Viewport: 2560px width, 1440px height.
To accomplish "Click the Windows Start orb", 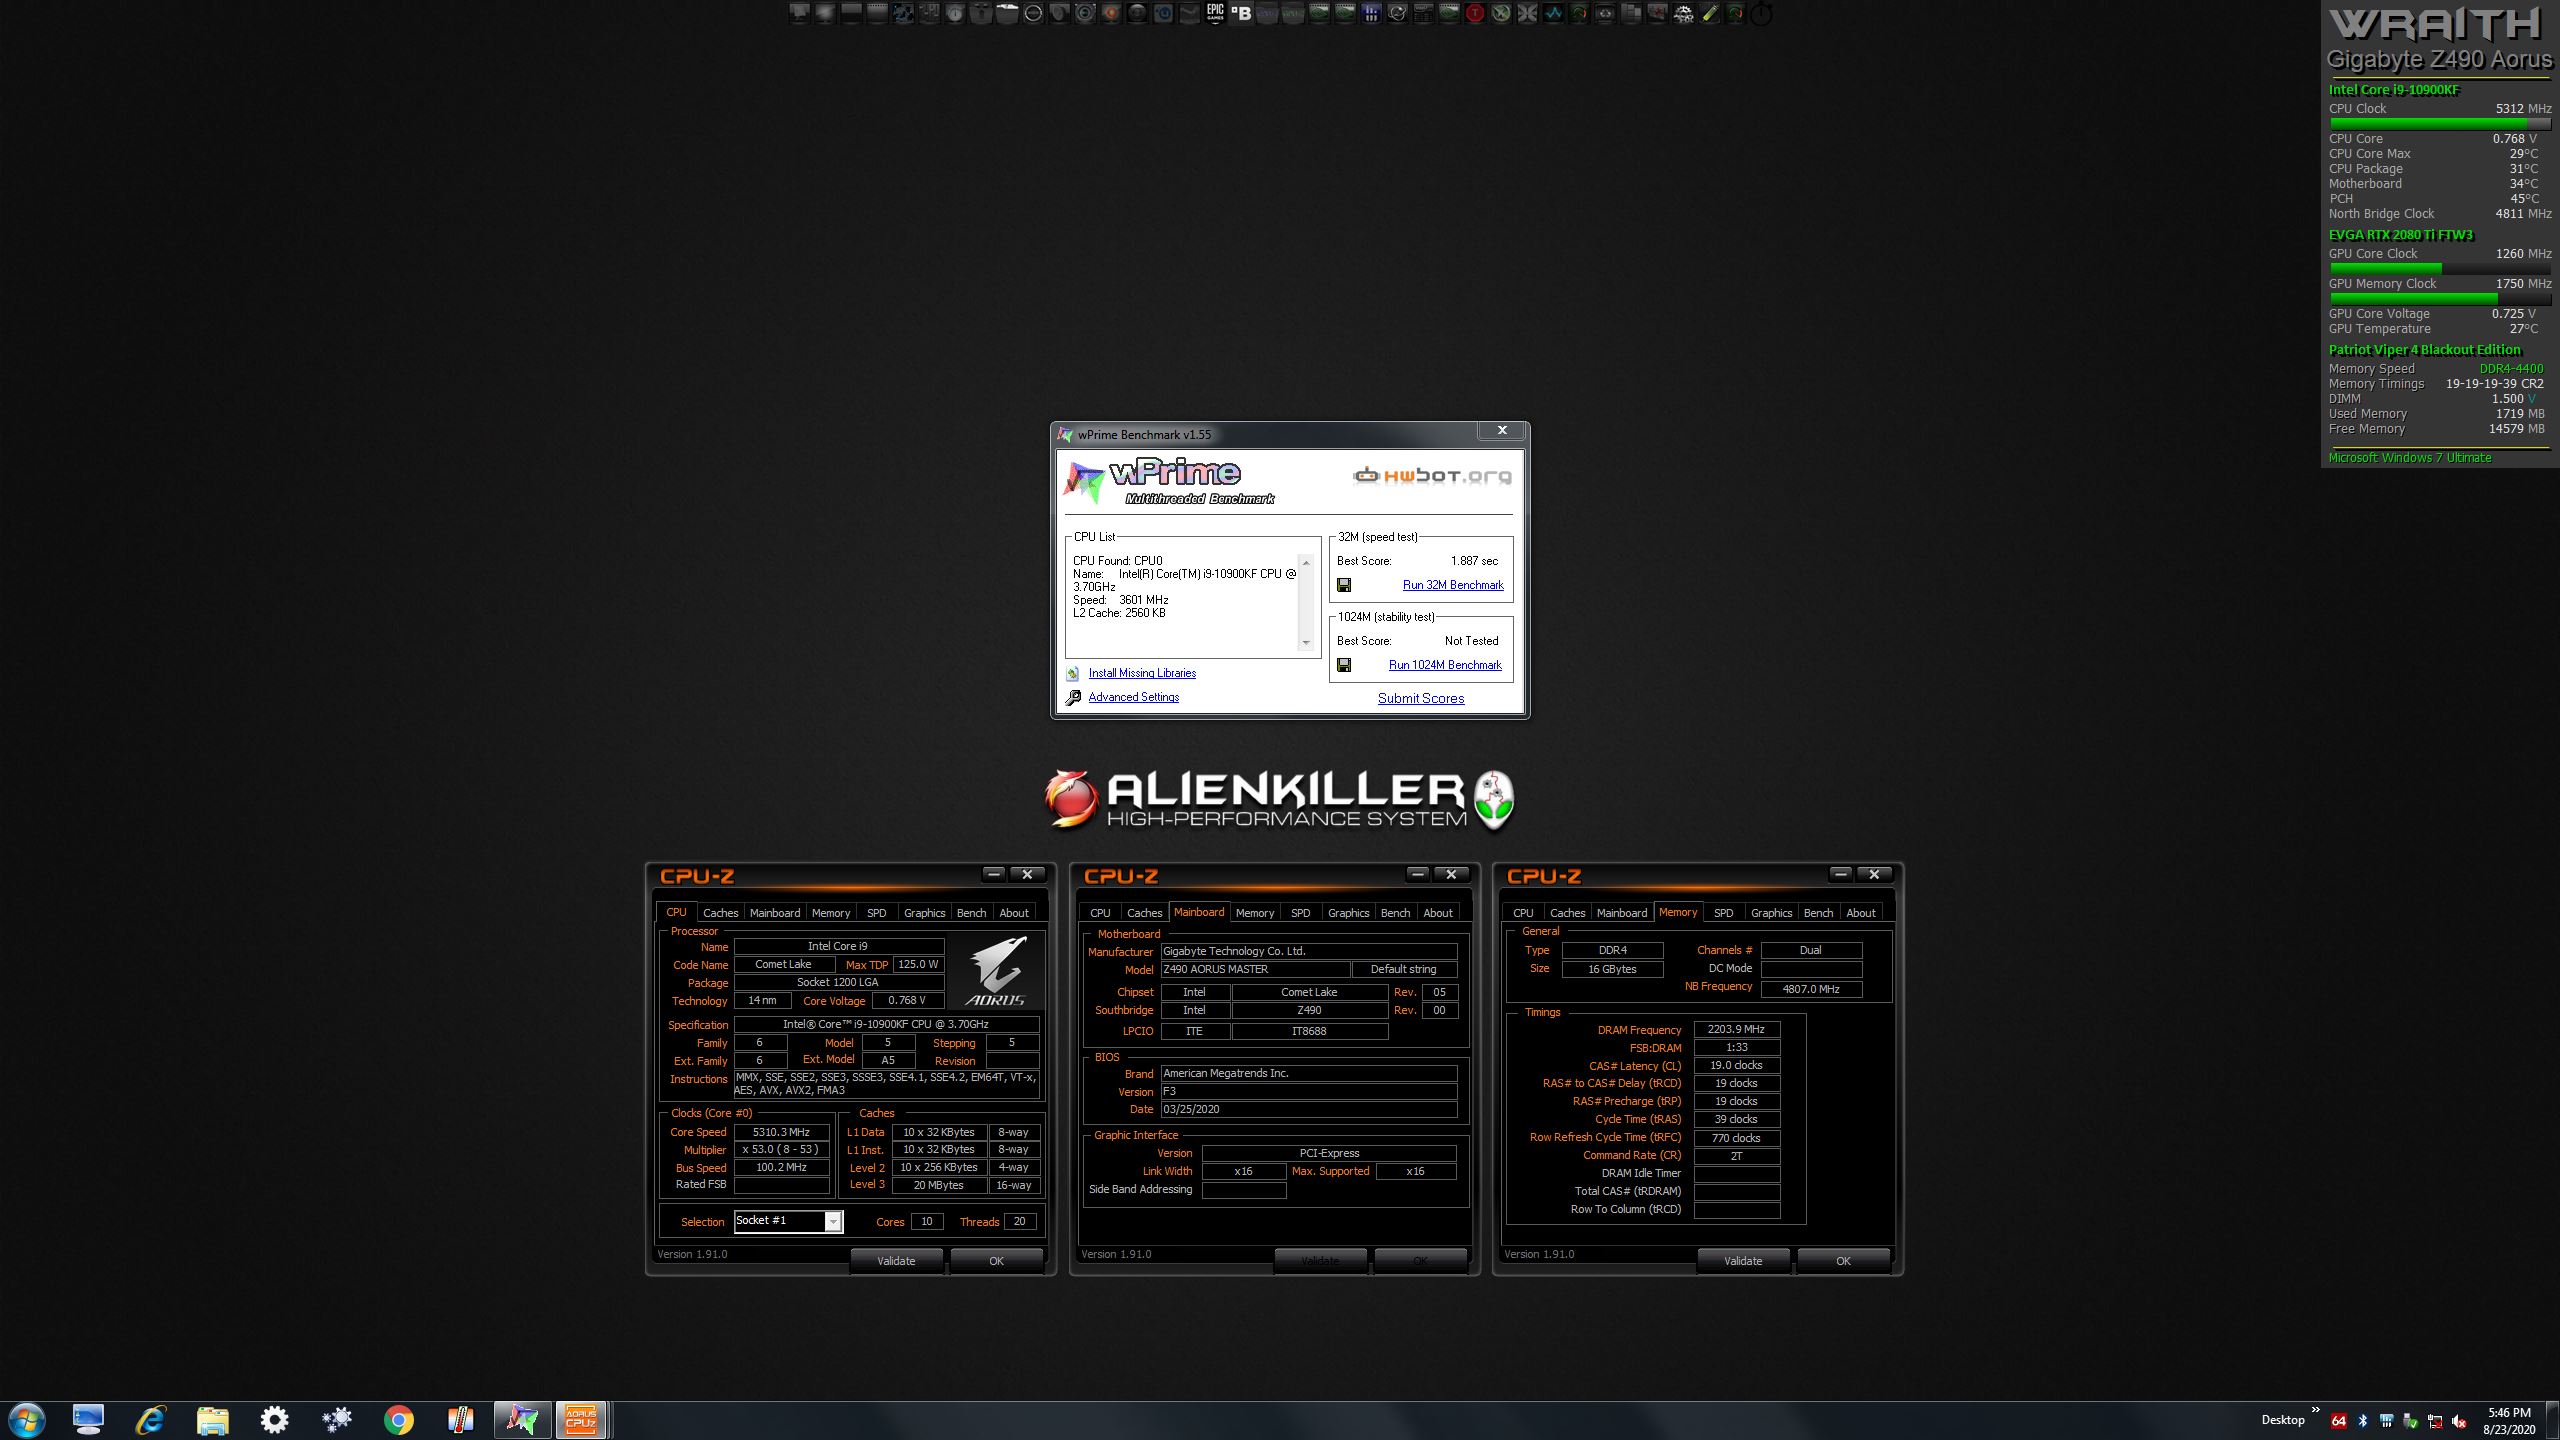I will (27, 1420).
